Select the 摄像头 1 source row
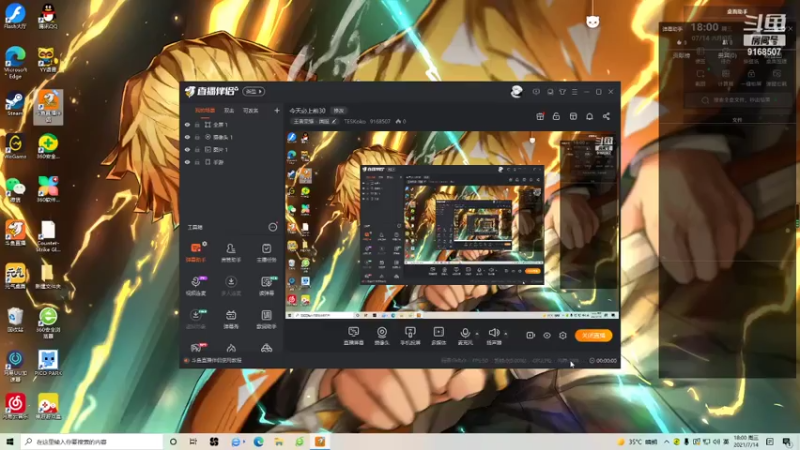Image resolution: width=800 pixels, height=450 pixels. pyautogui.click(x=232, y=137)
